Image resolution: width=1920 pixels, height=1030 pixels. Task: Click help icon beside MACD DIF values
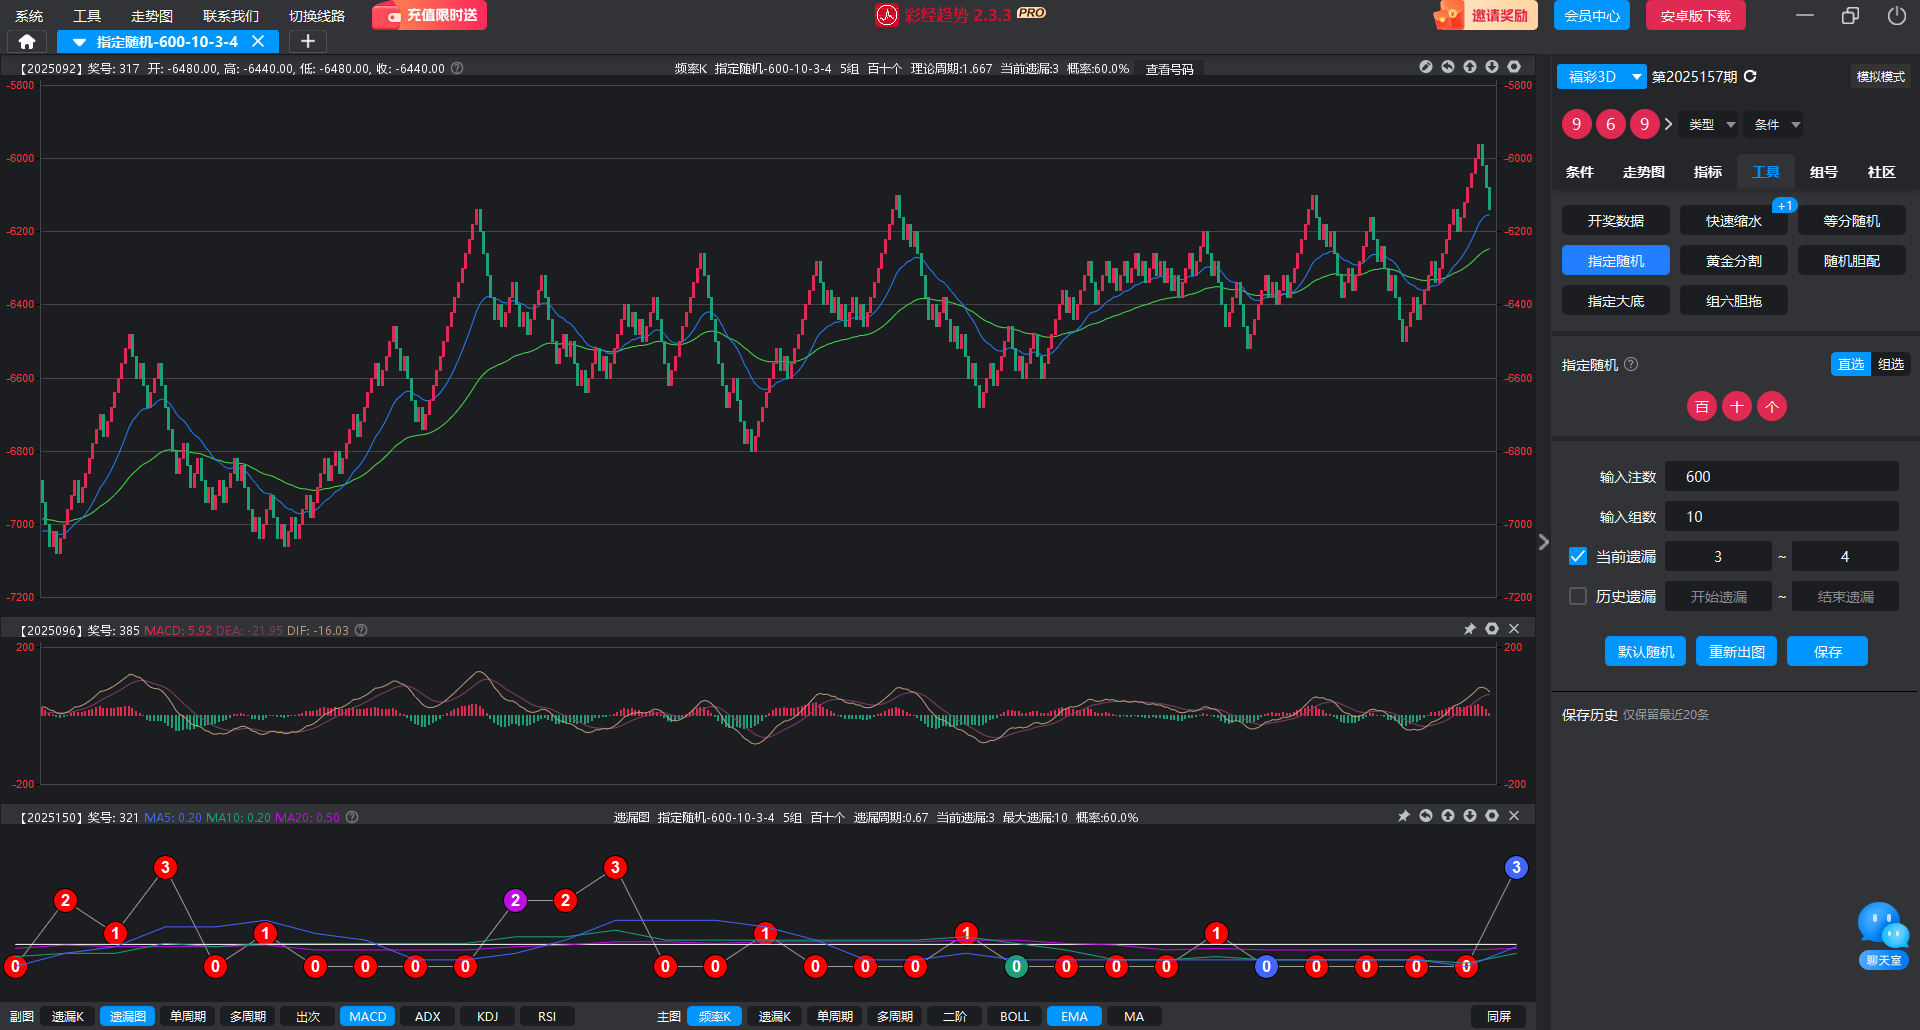361,630
